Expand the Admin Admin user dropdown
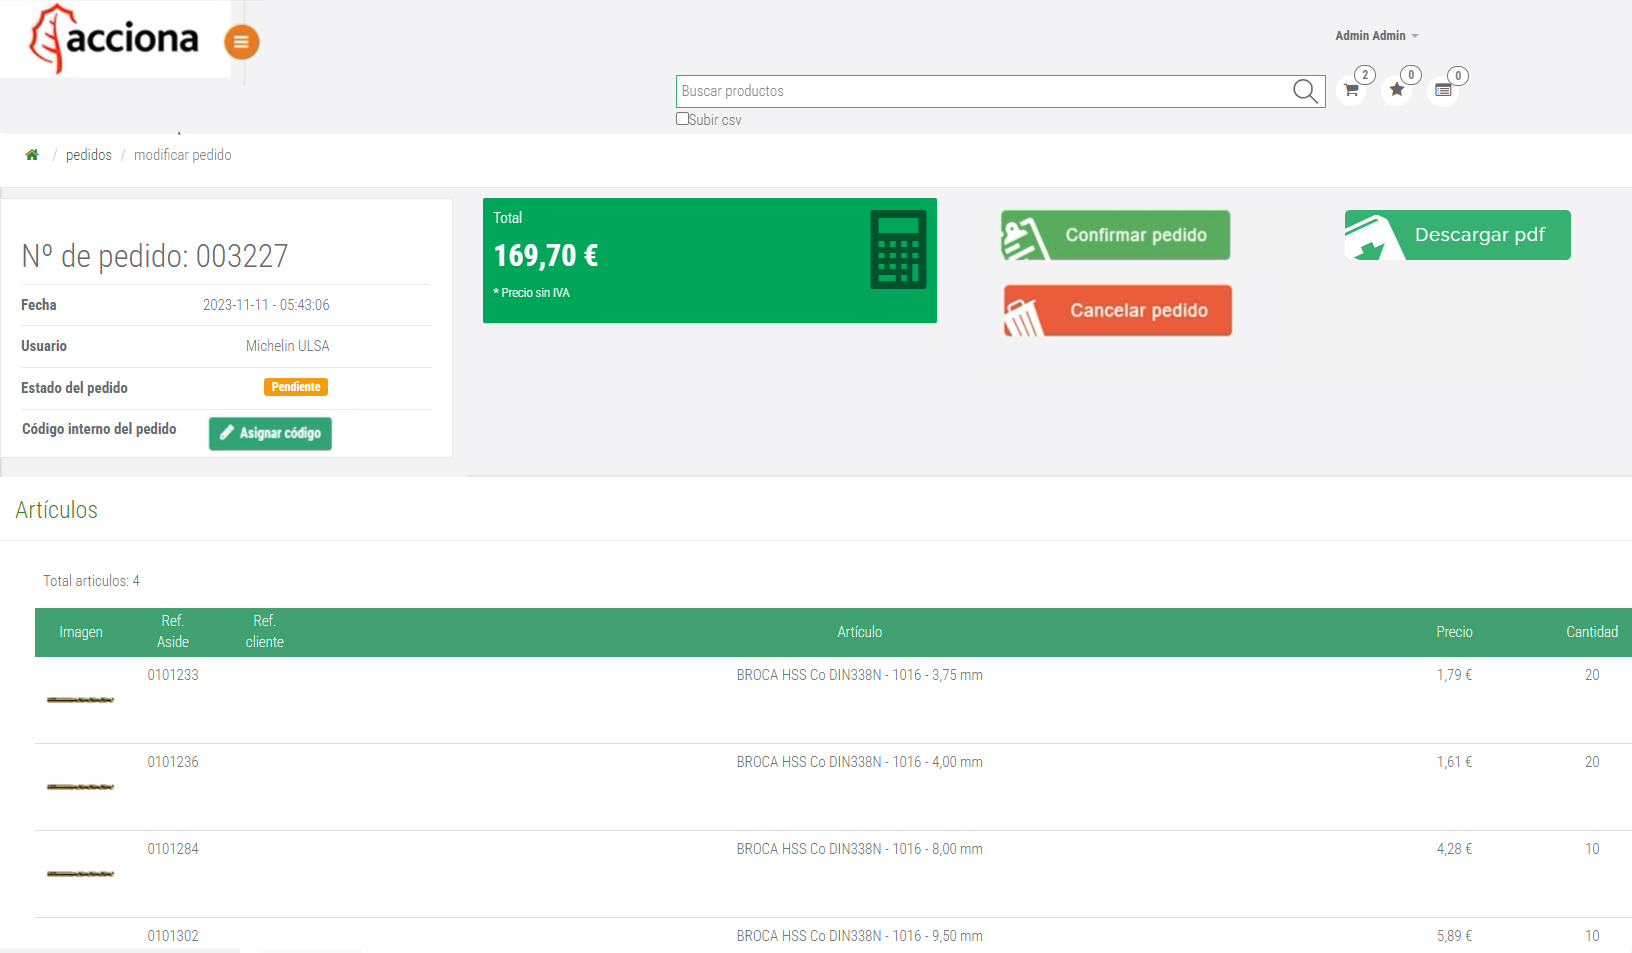The image size is (1632, 953). [1376, 36]
